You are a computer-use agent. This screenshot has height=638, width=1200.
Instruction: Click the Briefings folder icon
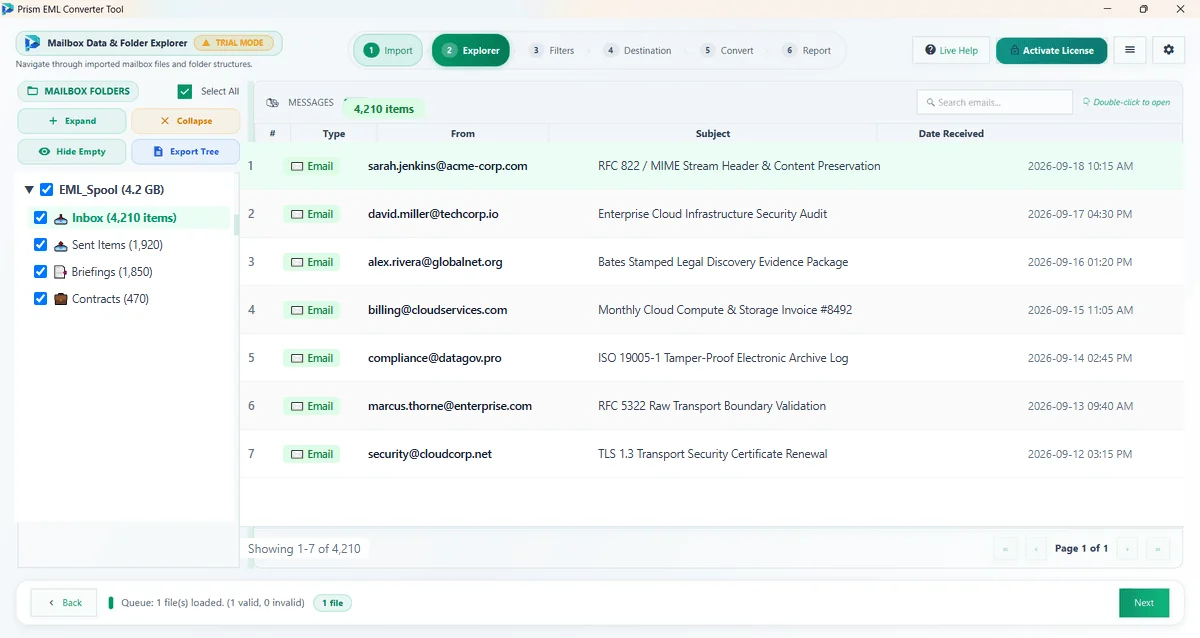tap(61, 272)
